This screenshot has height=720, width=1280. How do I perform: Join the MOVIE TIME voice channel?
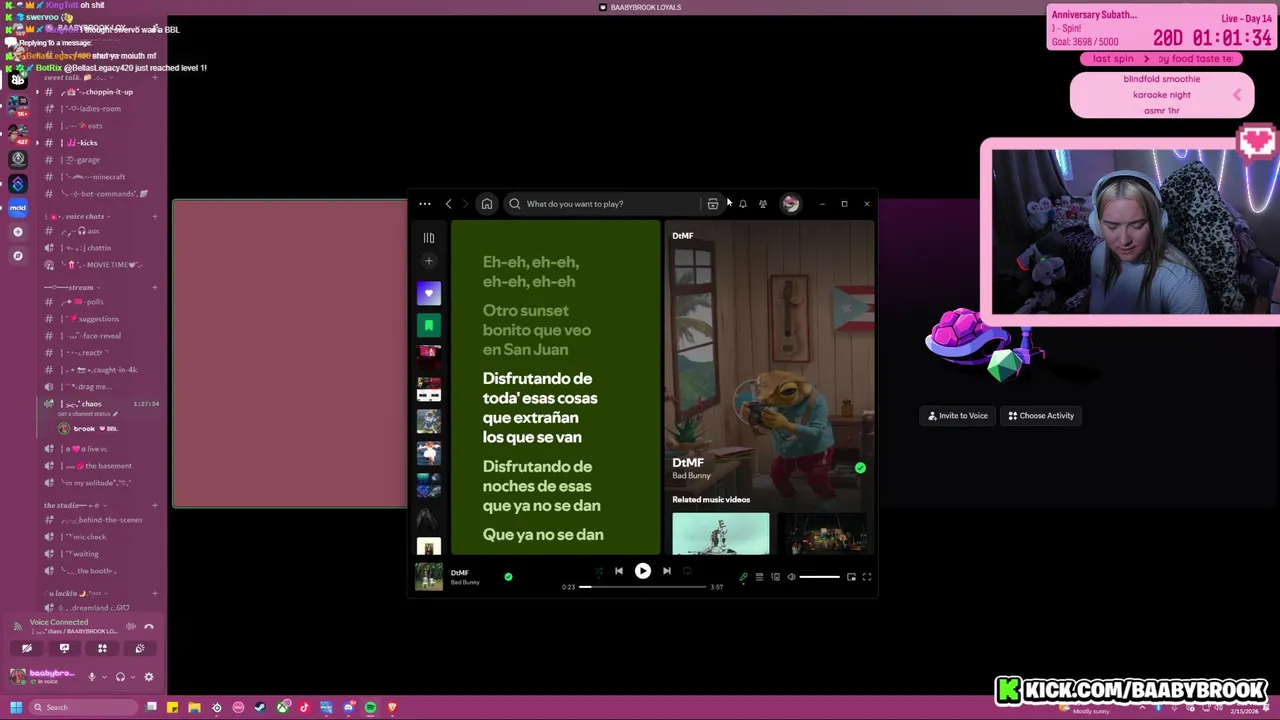(x=97, y=265)
